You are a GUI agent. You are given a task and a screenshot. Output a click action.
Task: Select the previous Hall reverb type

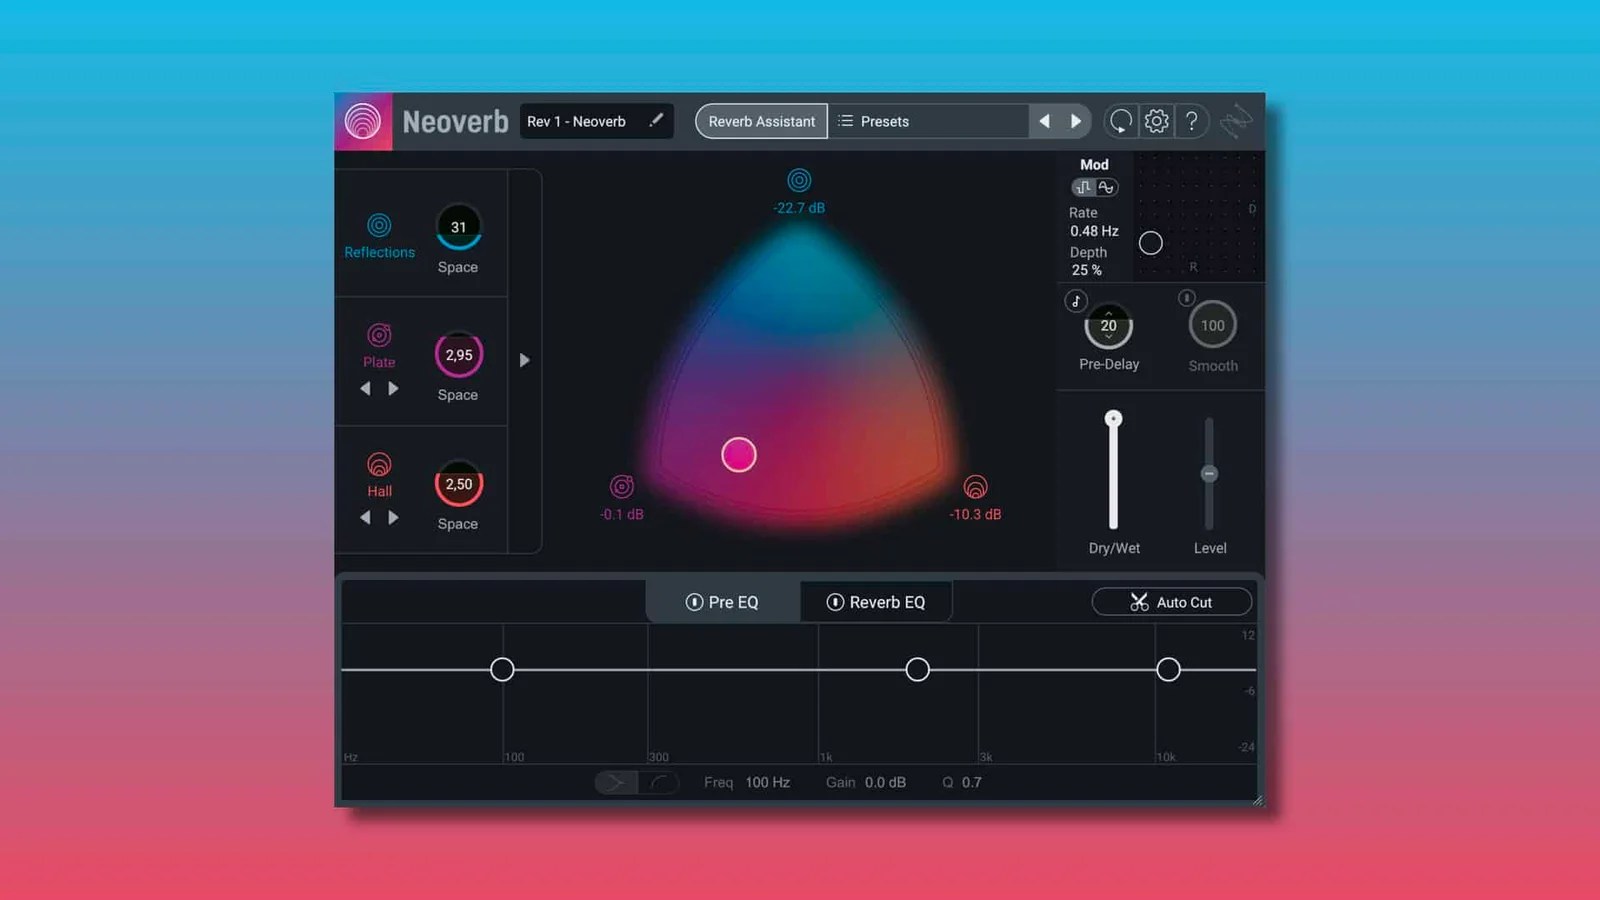(x=365, y=517)
